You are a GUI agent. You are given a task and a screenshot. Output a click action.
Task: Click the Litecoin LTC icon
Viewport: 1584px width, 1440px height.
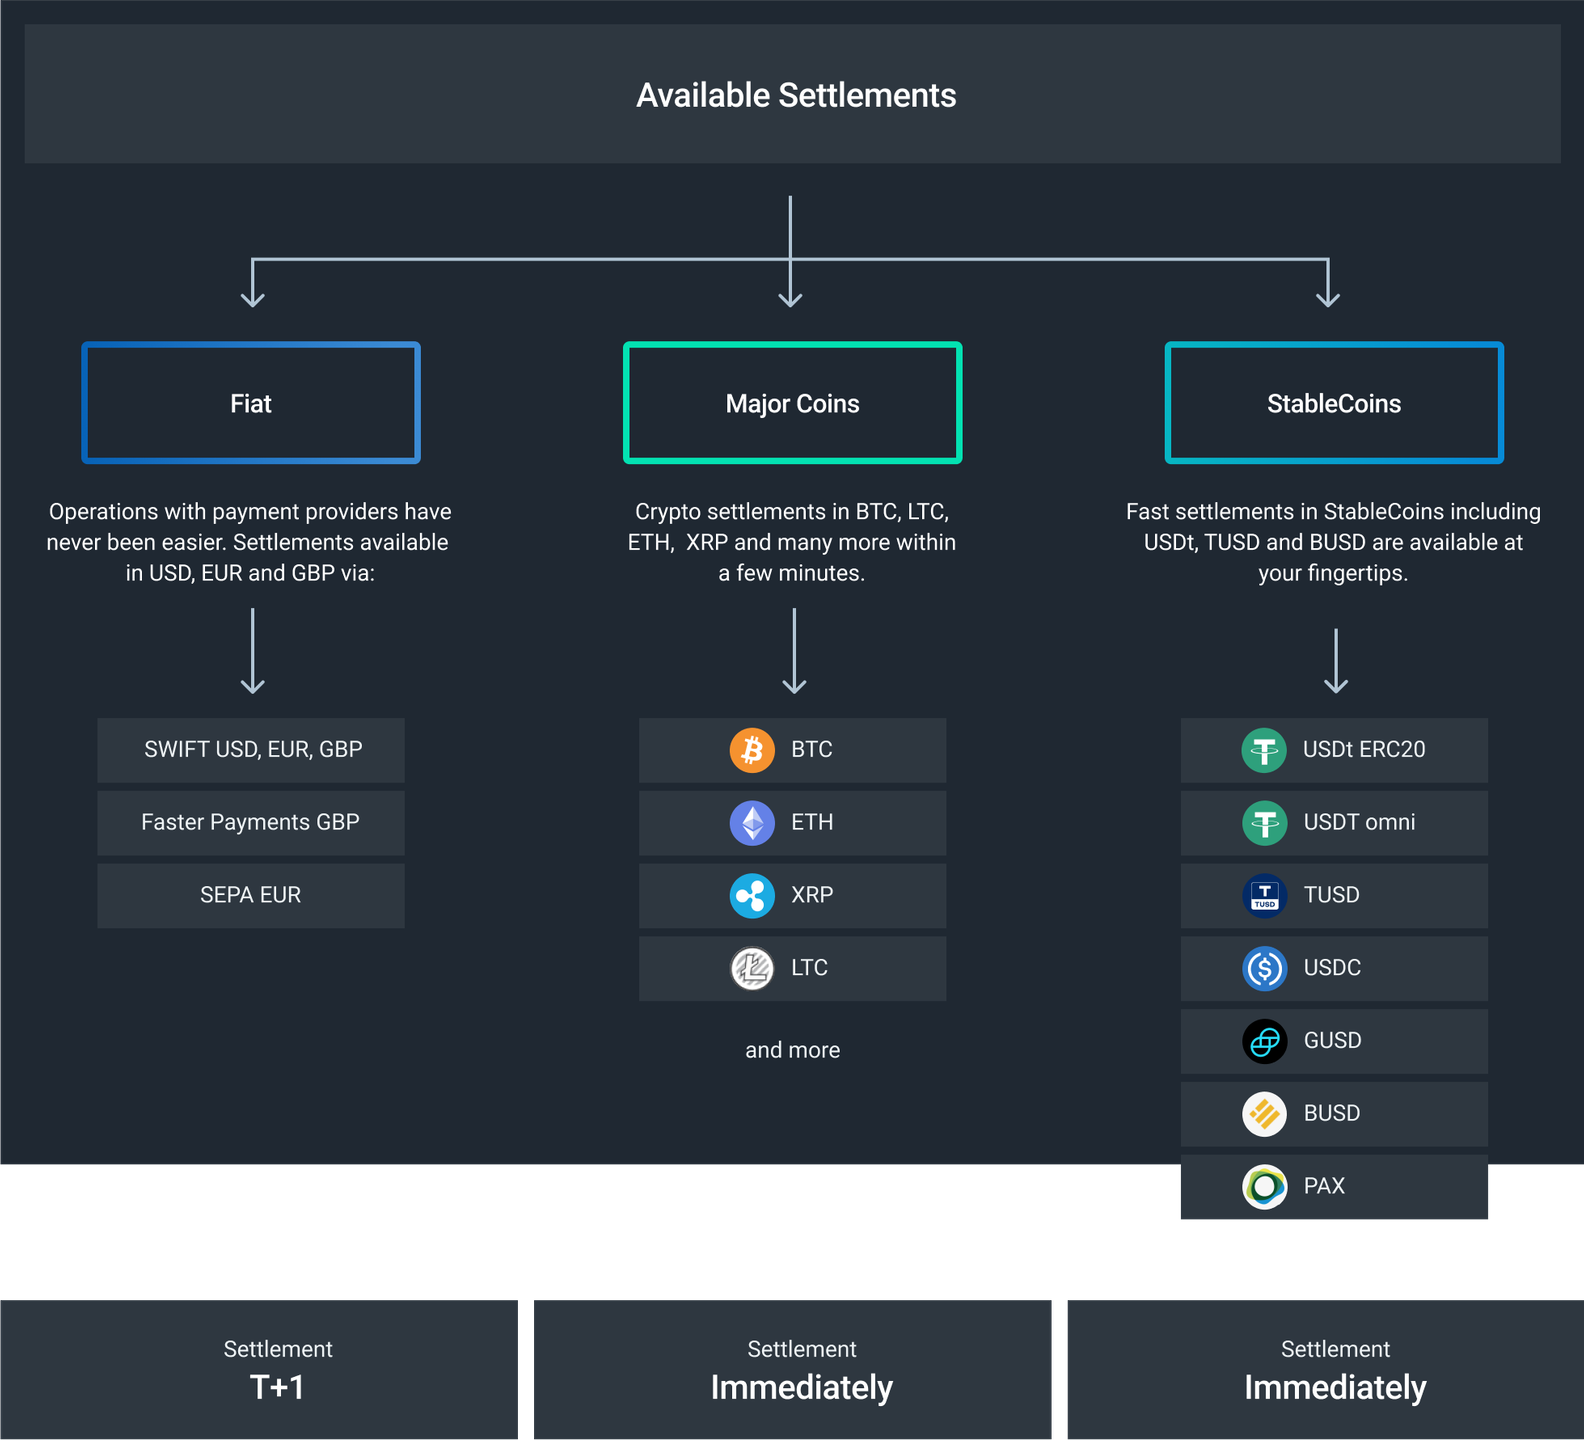(752, 969)
